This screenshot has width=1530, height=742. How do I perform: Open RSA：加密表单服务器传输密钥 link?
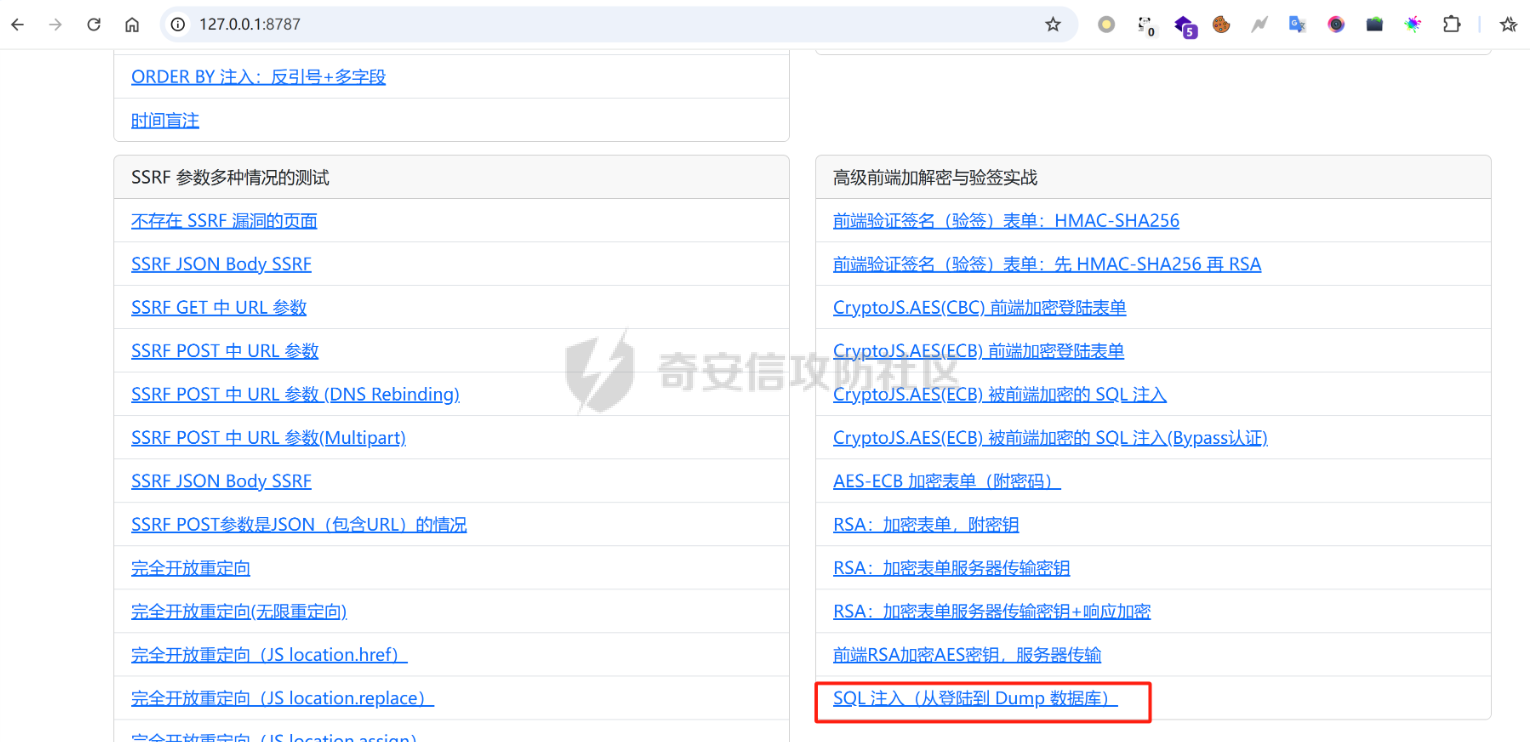tap(952, 568)
